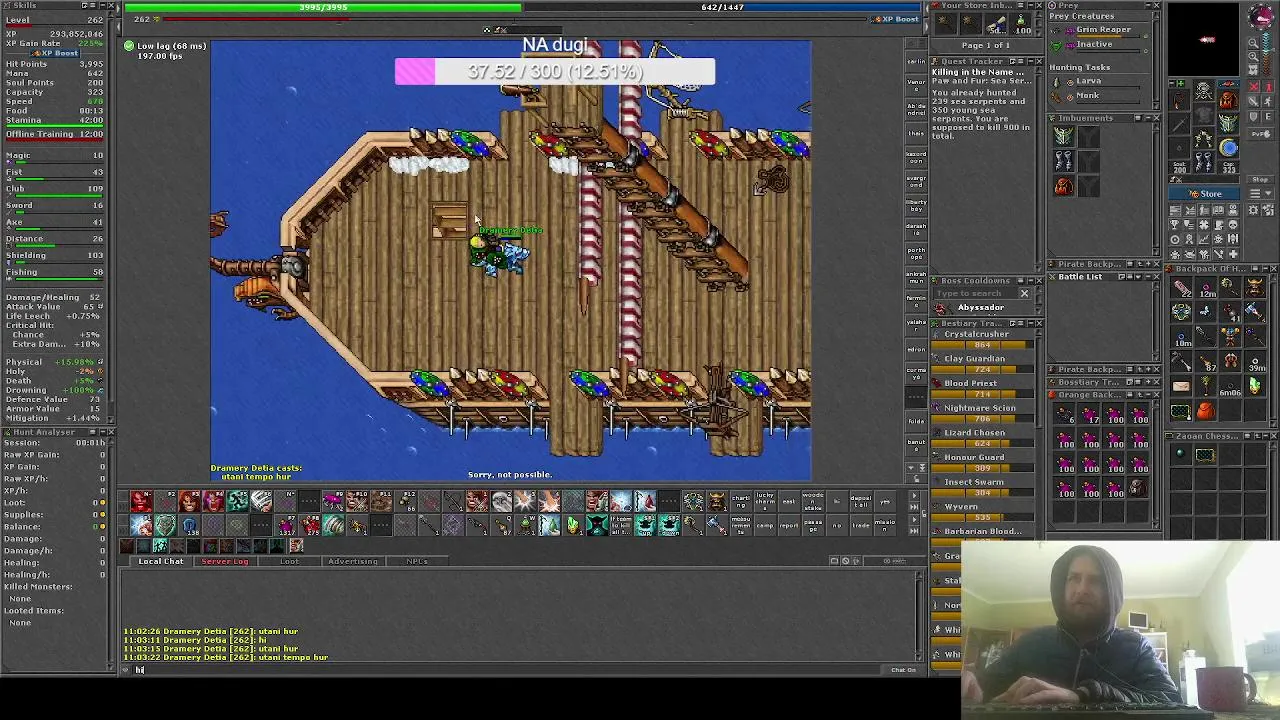
Task: Open settings gear icon below Store
Action: click(1254, 210)
